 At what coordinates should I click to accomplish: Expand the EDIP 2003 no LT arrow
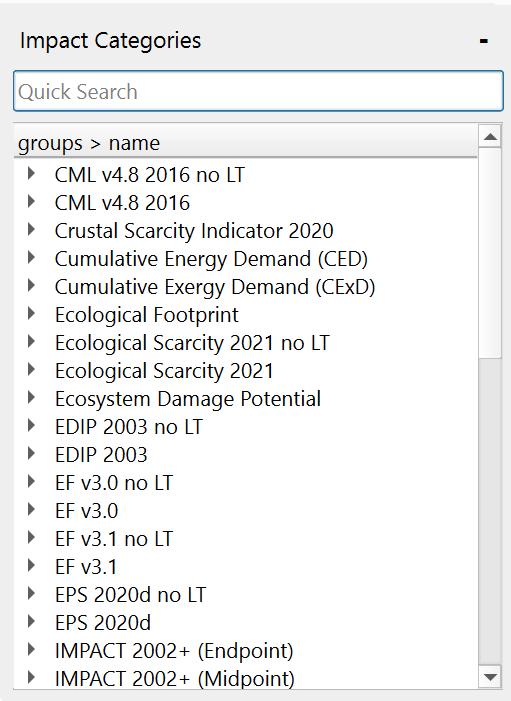pyautogui.click(x=31, y=426)
